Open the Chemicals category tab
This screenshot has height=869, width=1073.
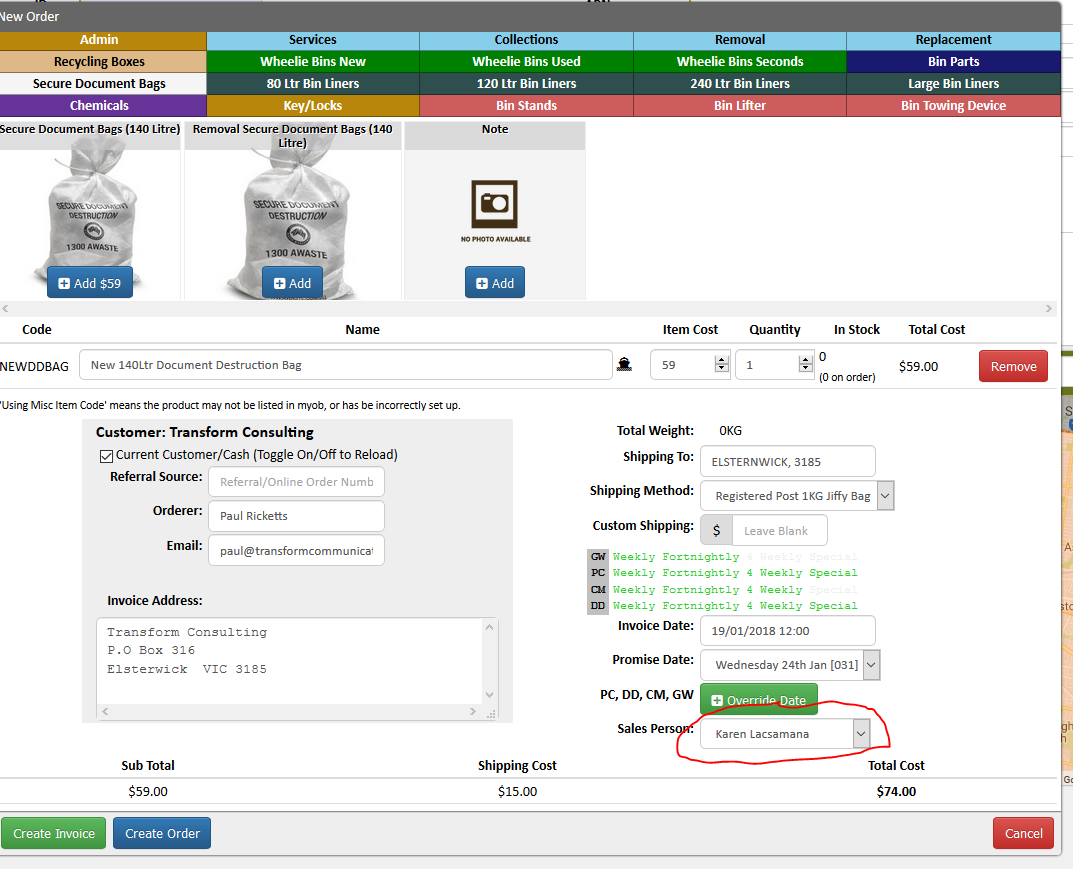coord(99,105)
